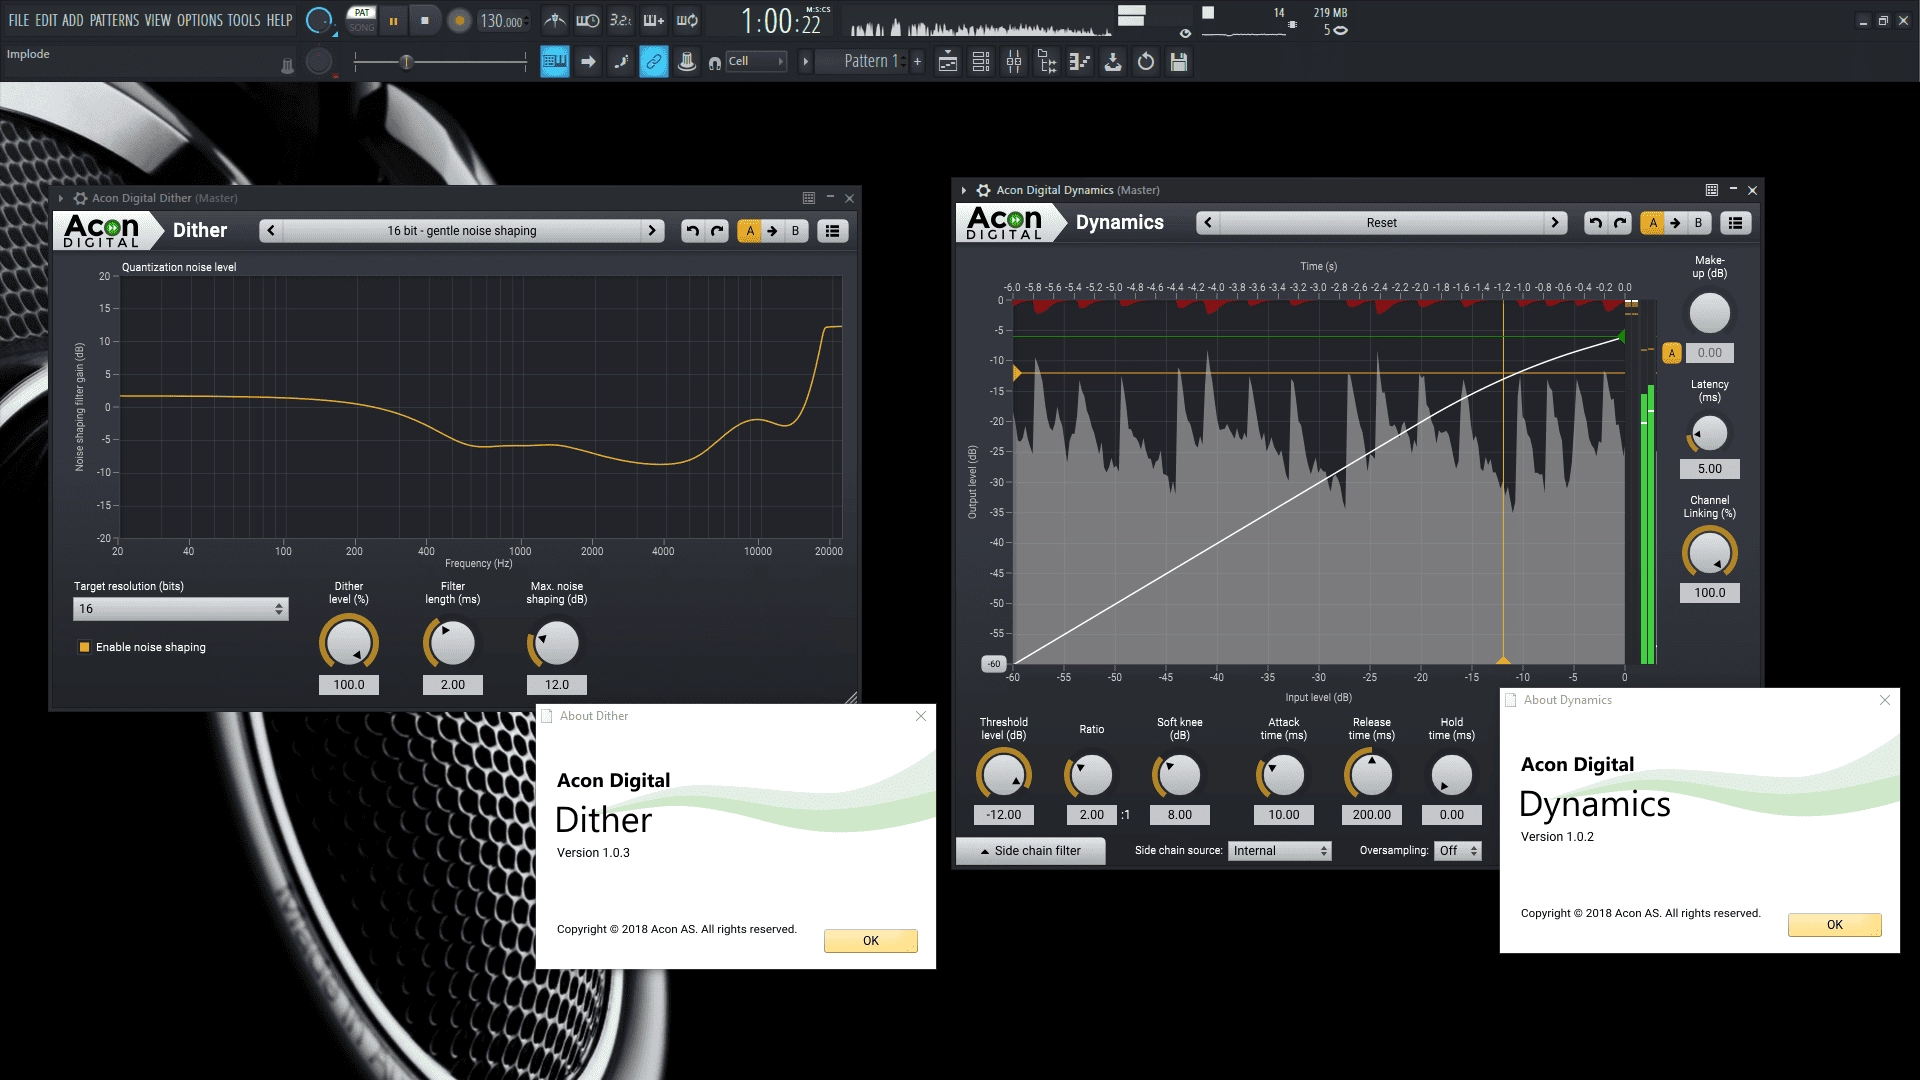
Task: Open the Oversampling Off dropdown
Action: pos(1458,851)
